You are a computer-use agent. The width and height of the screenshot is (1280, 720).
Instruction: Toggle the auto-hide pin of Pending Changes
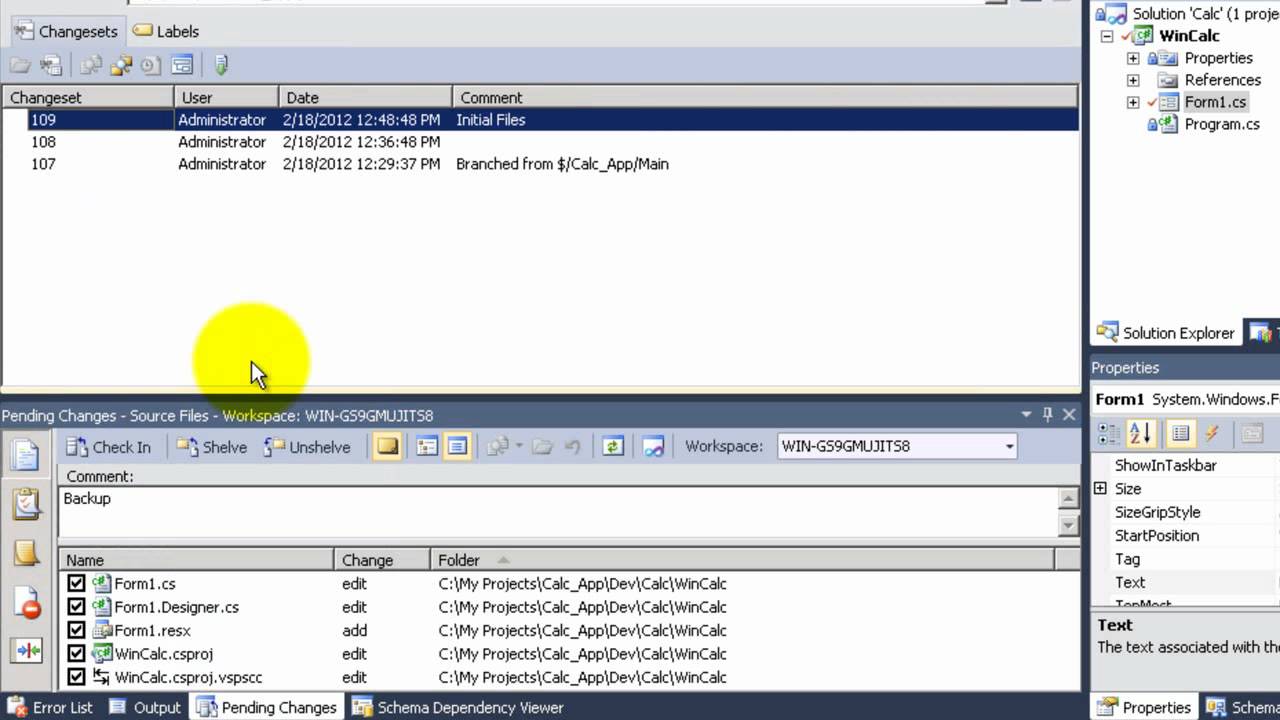[x=1048, y=414]
